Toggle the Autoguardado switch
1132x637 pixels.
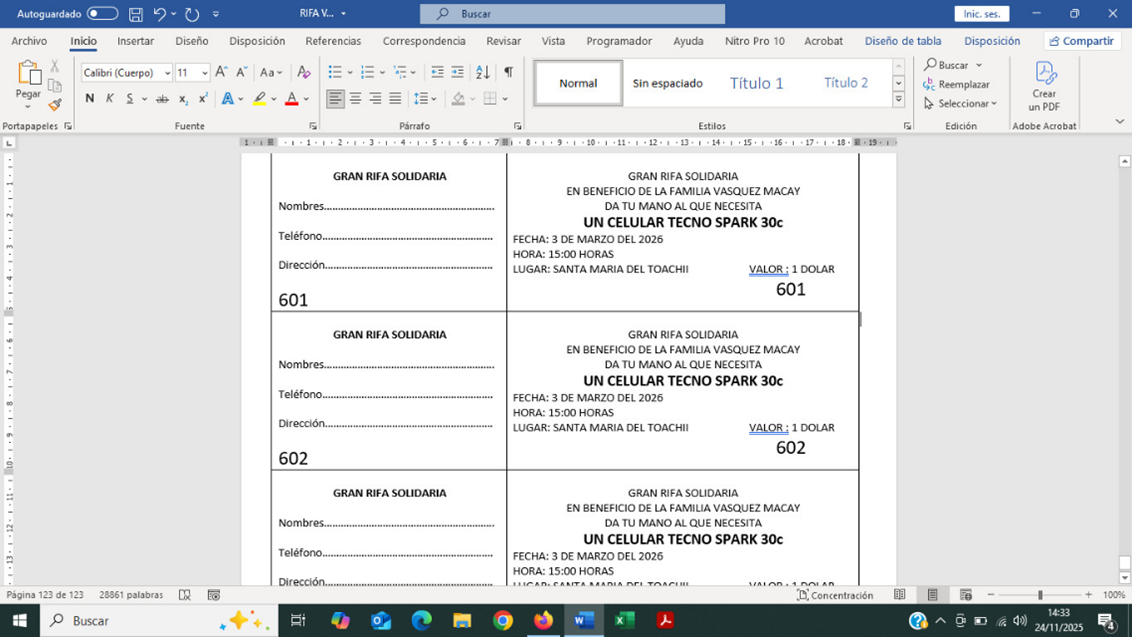tap(102, 14)
